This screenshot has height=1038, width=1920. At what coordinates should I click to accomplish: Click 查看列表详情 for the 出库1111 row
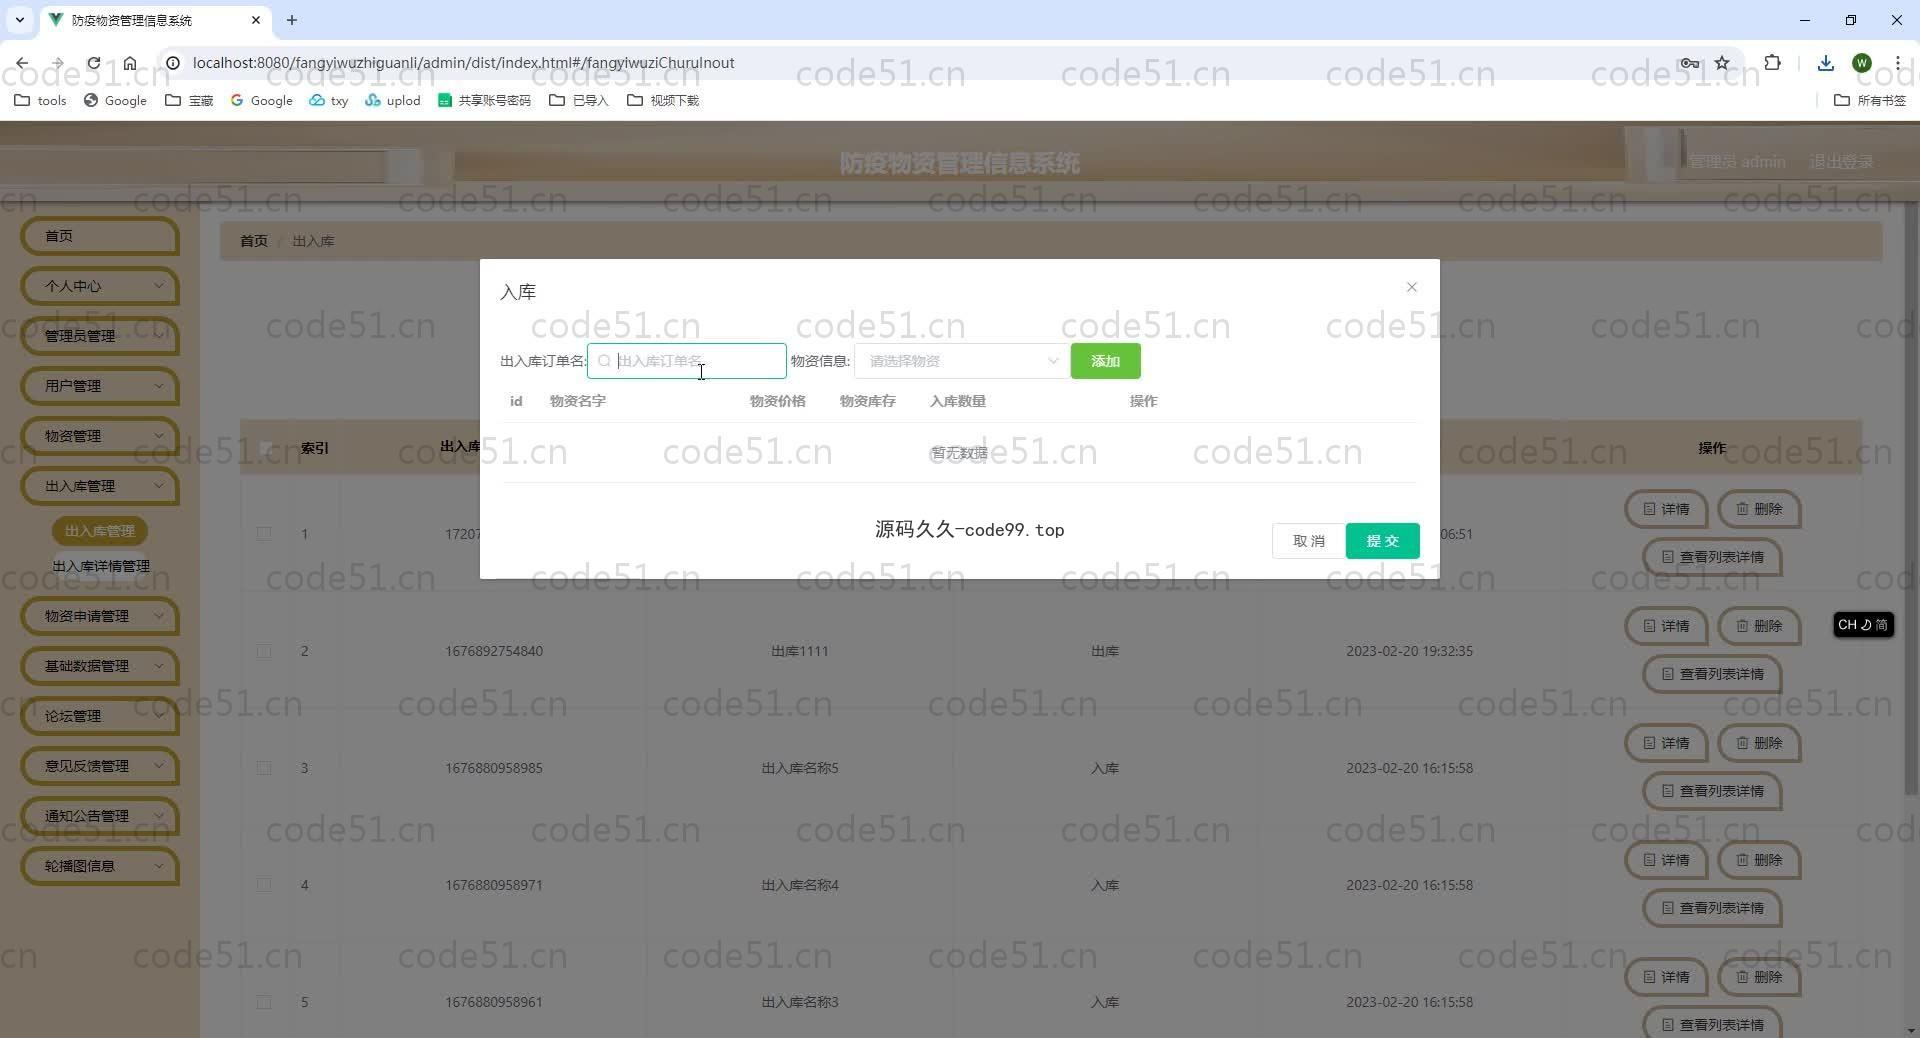tap(1712, 674)
